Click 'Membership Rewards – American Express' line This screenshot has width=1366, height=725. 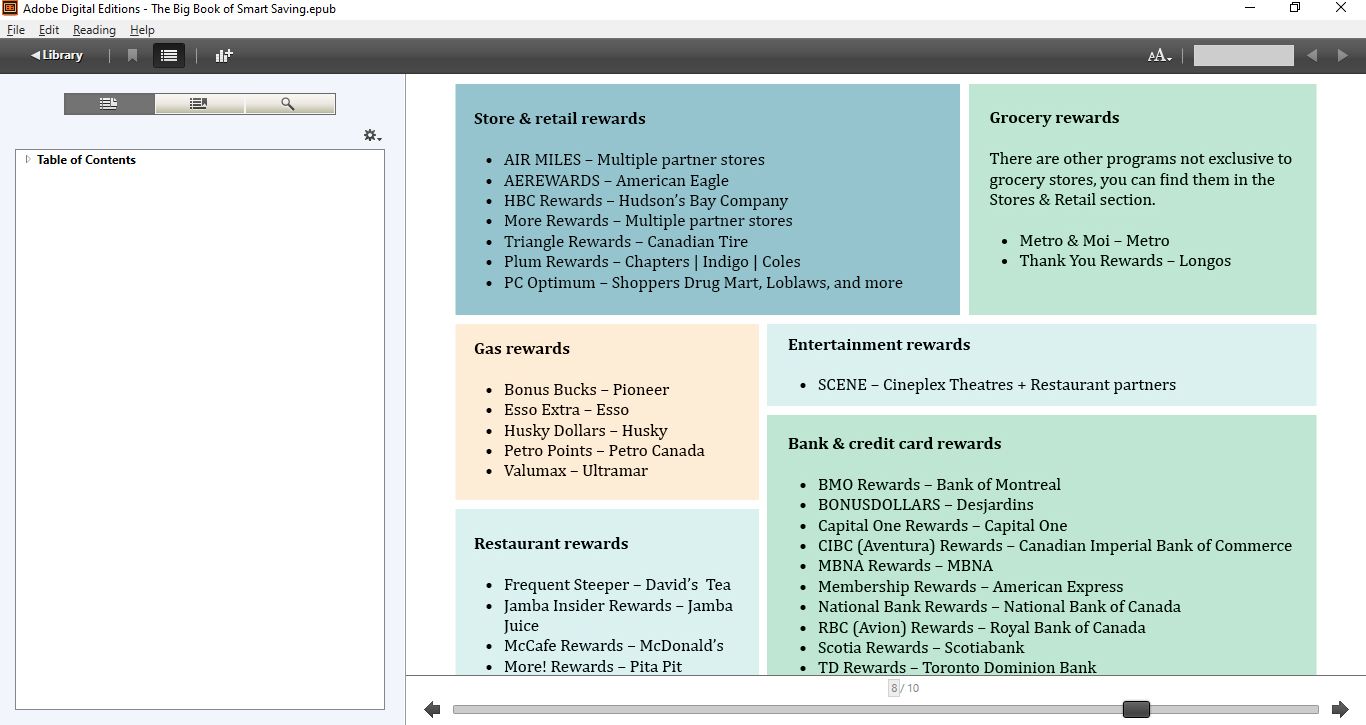tap(970, 587)
